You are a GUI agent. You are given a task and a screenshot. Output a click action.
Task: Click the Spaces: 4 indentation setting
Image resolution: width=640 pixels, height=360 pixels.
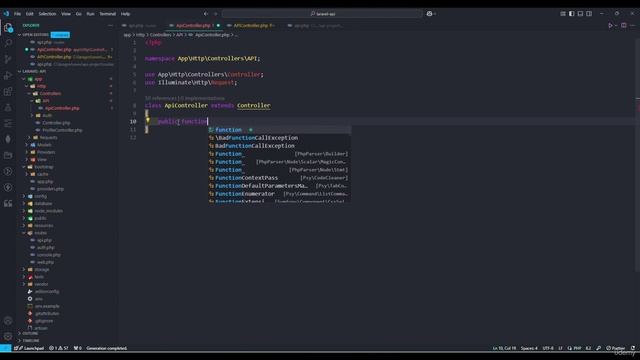click(529, 348)
